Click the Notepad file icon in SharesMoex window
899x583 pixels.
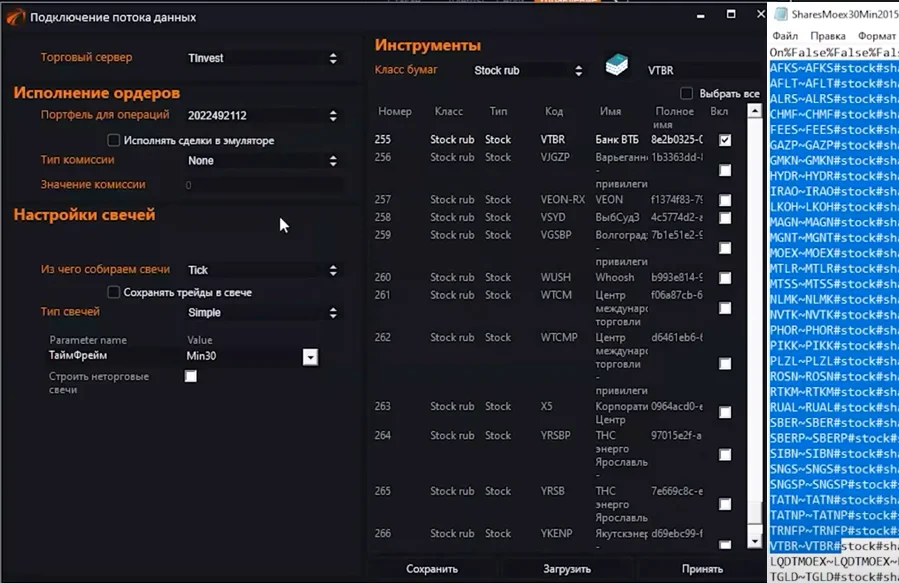tap(780, 14)
